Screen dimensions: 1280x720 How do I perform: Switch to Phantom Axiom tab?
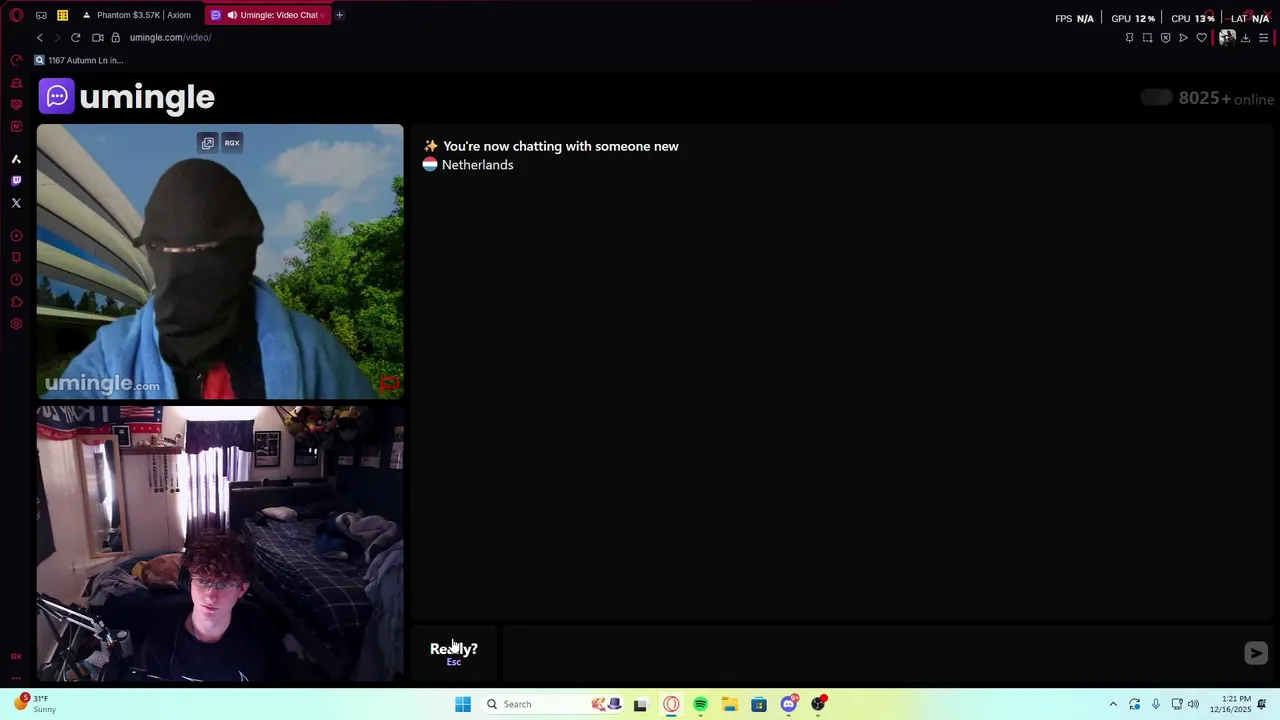click(137, 15)
